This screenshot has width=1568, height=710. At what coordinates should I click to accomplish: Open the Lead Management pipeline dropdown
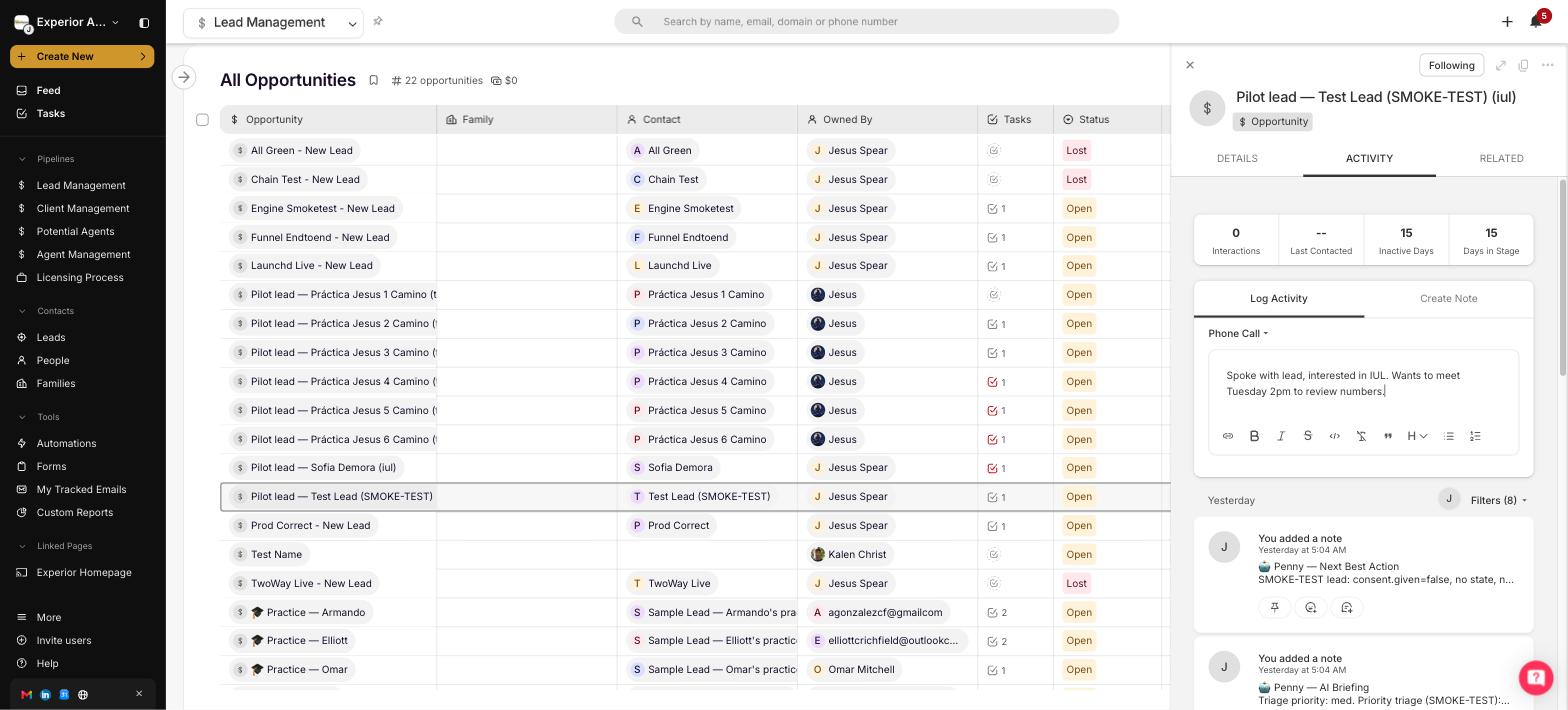(x=273, y=22)
